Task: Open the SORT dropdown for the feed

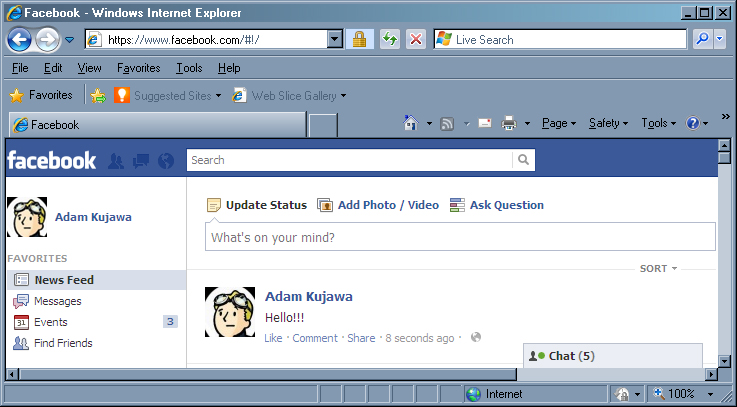Action: point(658,269)
